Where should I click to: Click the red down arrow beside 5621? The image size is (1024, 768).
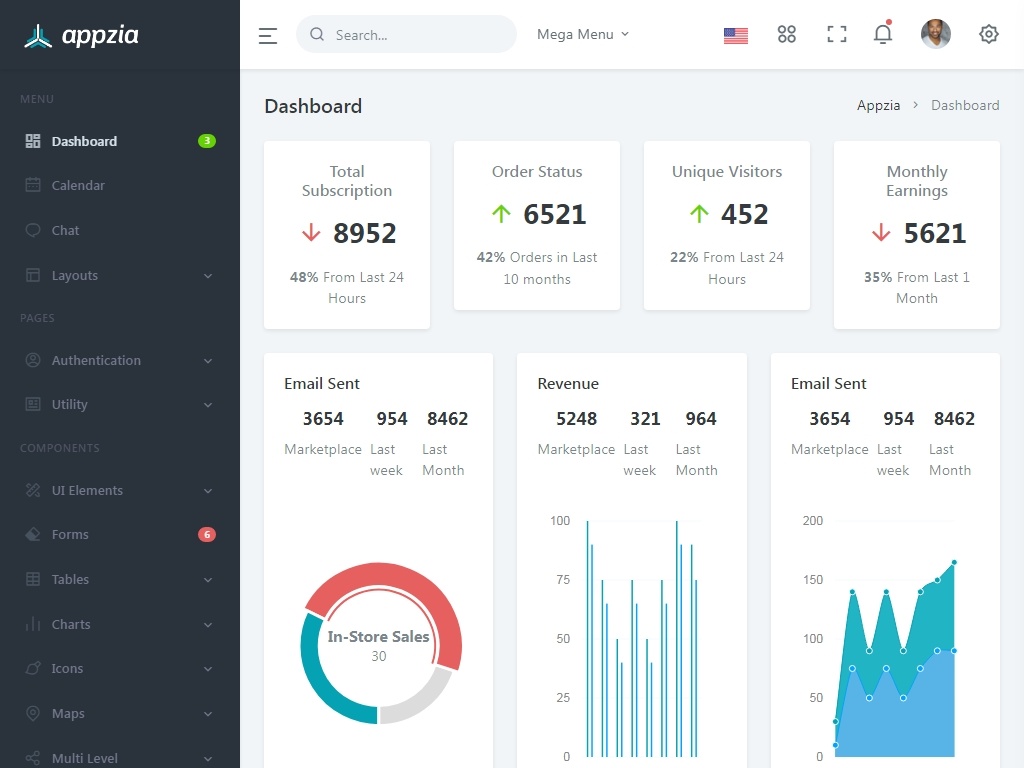(x=881, y=232)
